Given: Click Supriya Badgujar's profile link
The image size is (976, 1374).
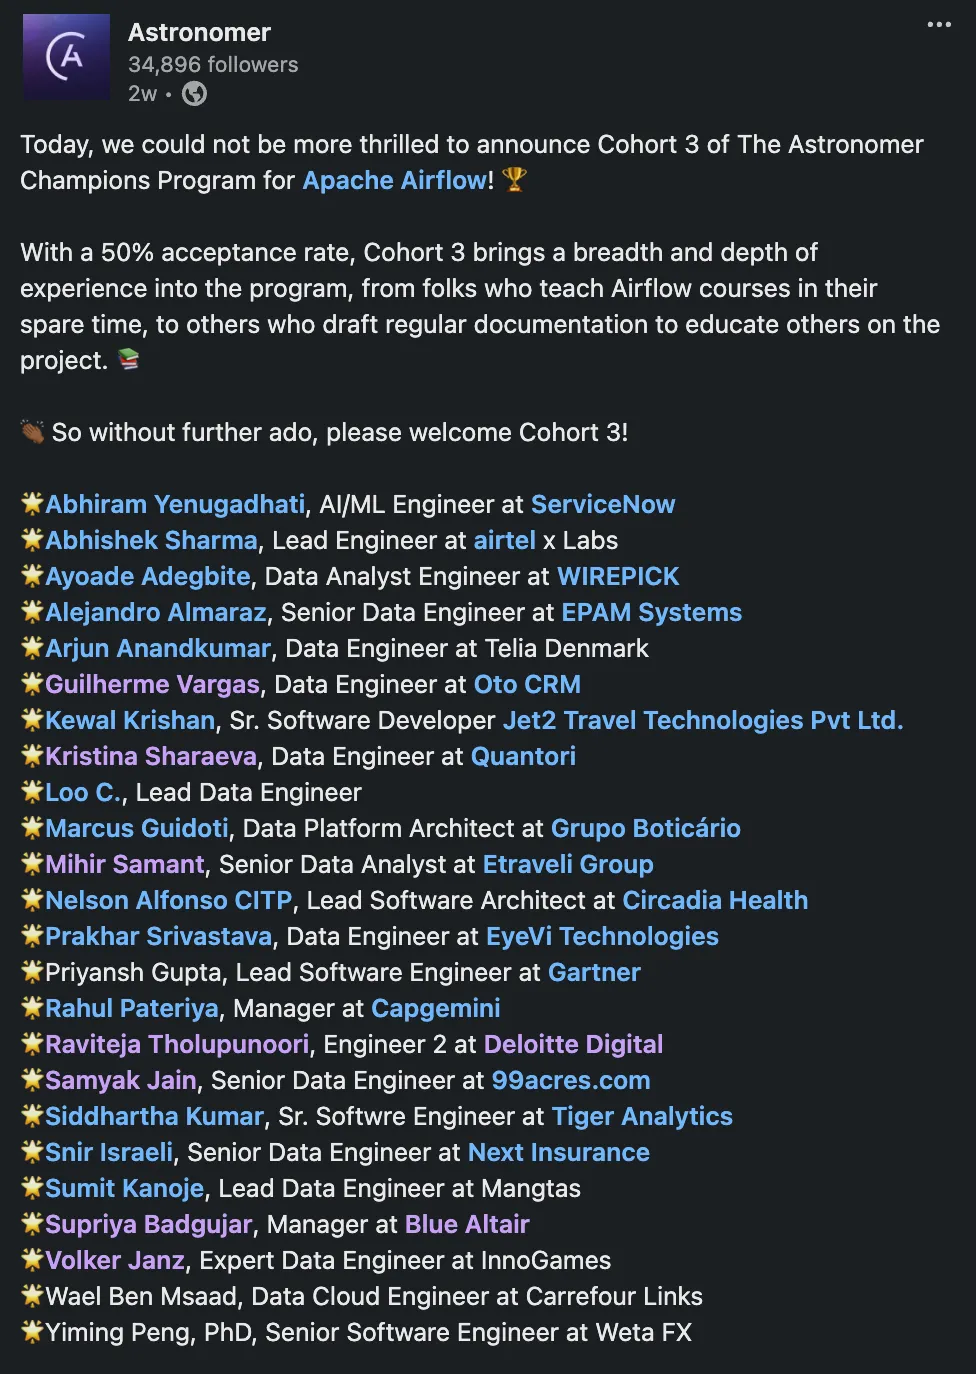Looking at the screenshot, I should pyautogui.click(x=149, y=1224).
